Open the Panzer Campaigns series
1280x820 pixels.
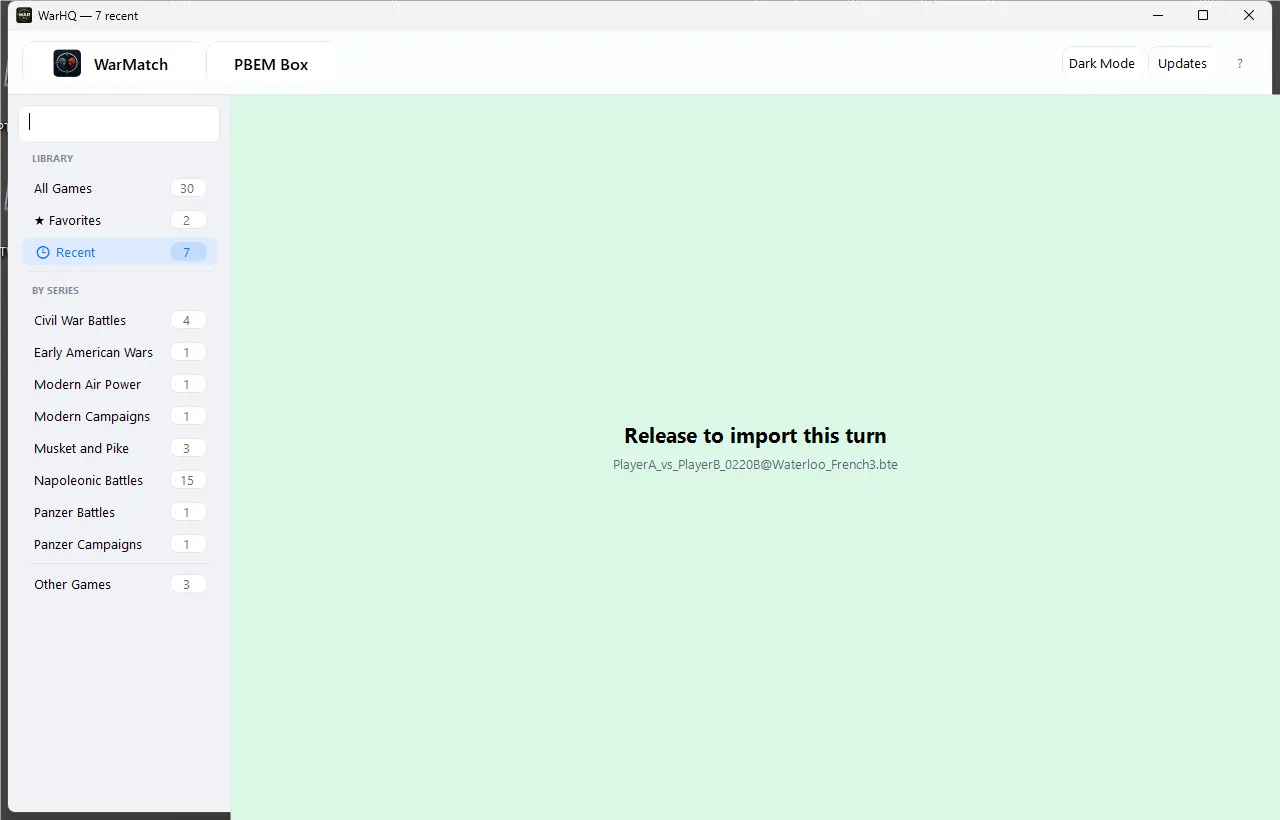pyautogui.click(x=119, y=544)
